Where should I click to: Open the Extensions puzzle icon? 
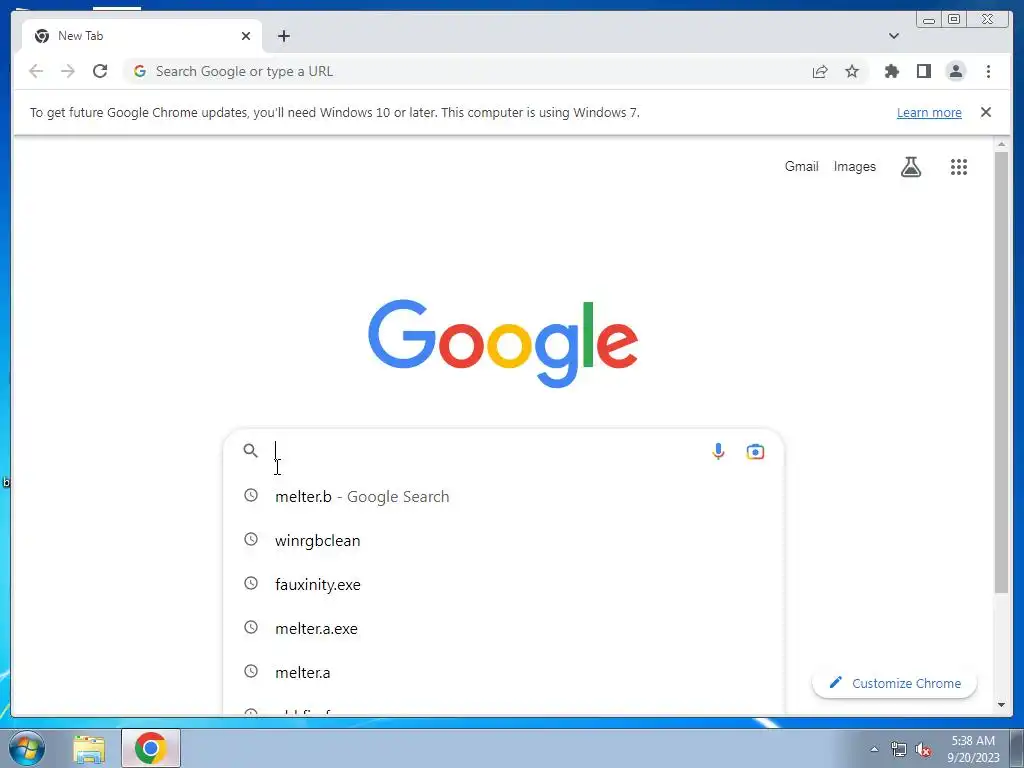click(x=891, y=71)
